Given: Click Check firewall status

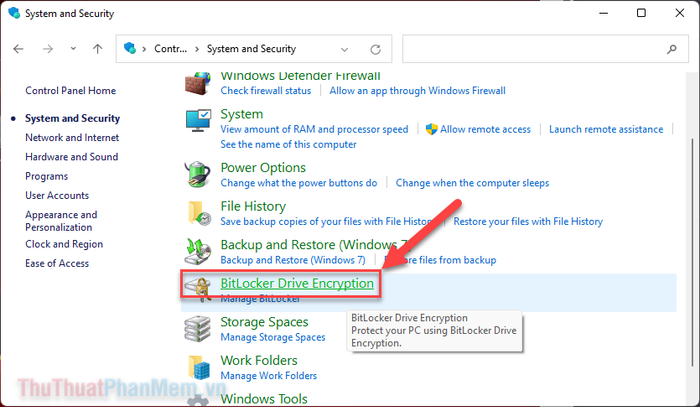Looking at the screenshot, I should (266, 91).
